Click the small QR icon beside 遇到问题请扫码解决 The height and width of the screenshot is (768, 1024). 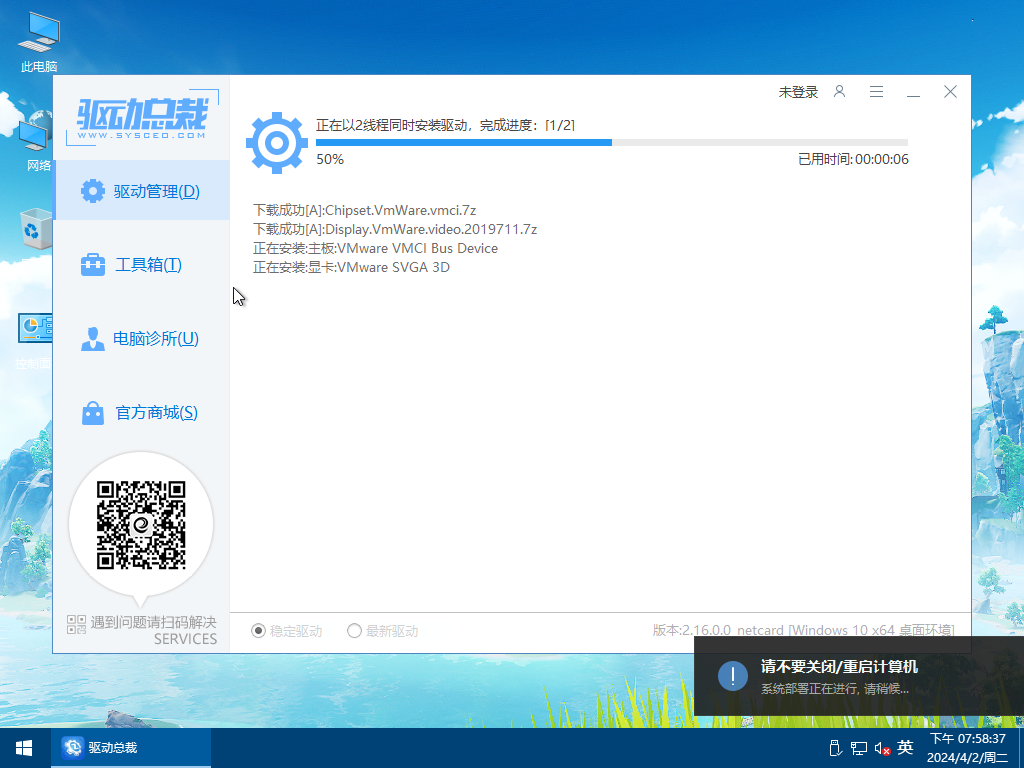[x=76, y=624]
